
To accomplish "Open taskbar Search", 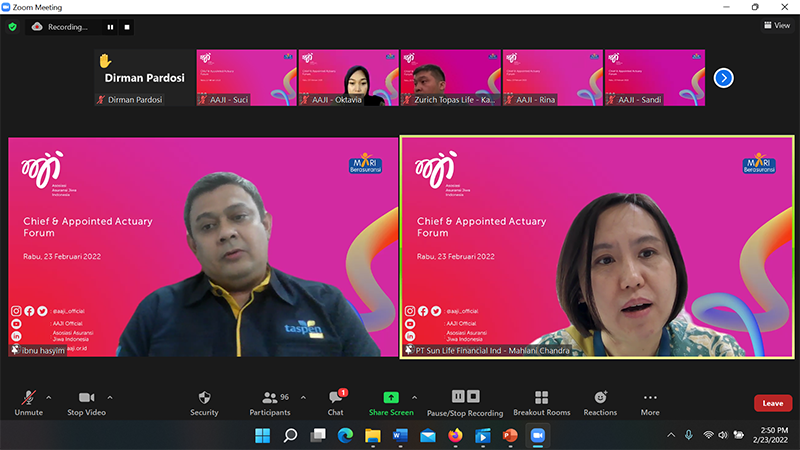I will pyautogui.click(x=290, y=436).
